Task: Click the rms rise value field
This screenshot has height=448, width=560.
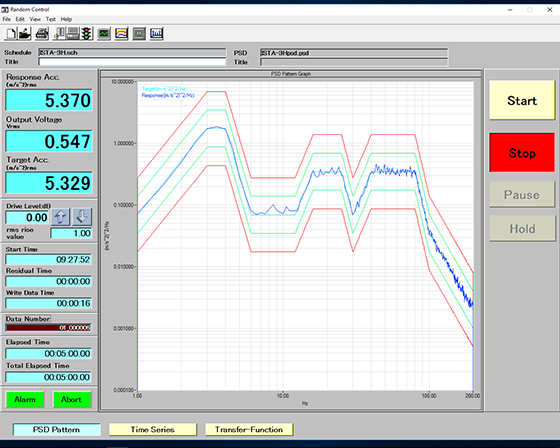Action: tap(71, 233)
